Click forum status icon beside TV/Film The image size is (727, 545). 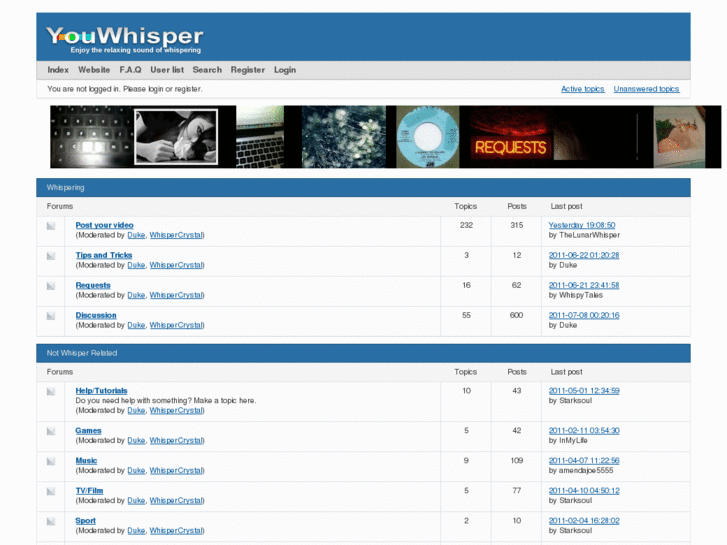(51, 492)
